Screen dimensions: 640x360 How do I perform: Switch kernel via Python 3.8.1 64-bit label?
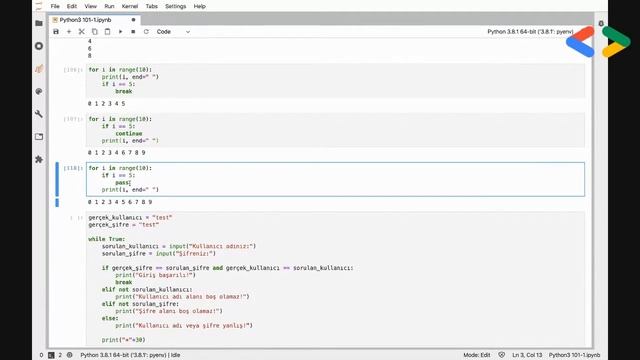click(x=530, y=31)
